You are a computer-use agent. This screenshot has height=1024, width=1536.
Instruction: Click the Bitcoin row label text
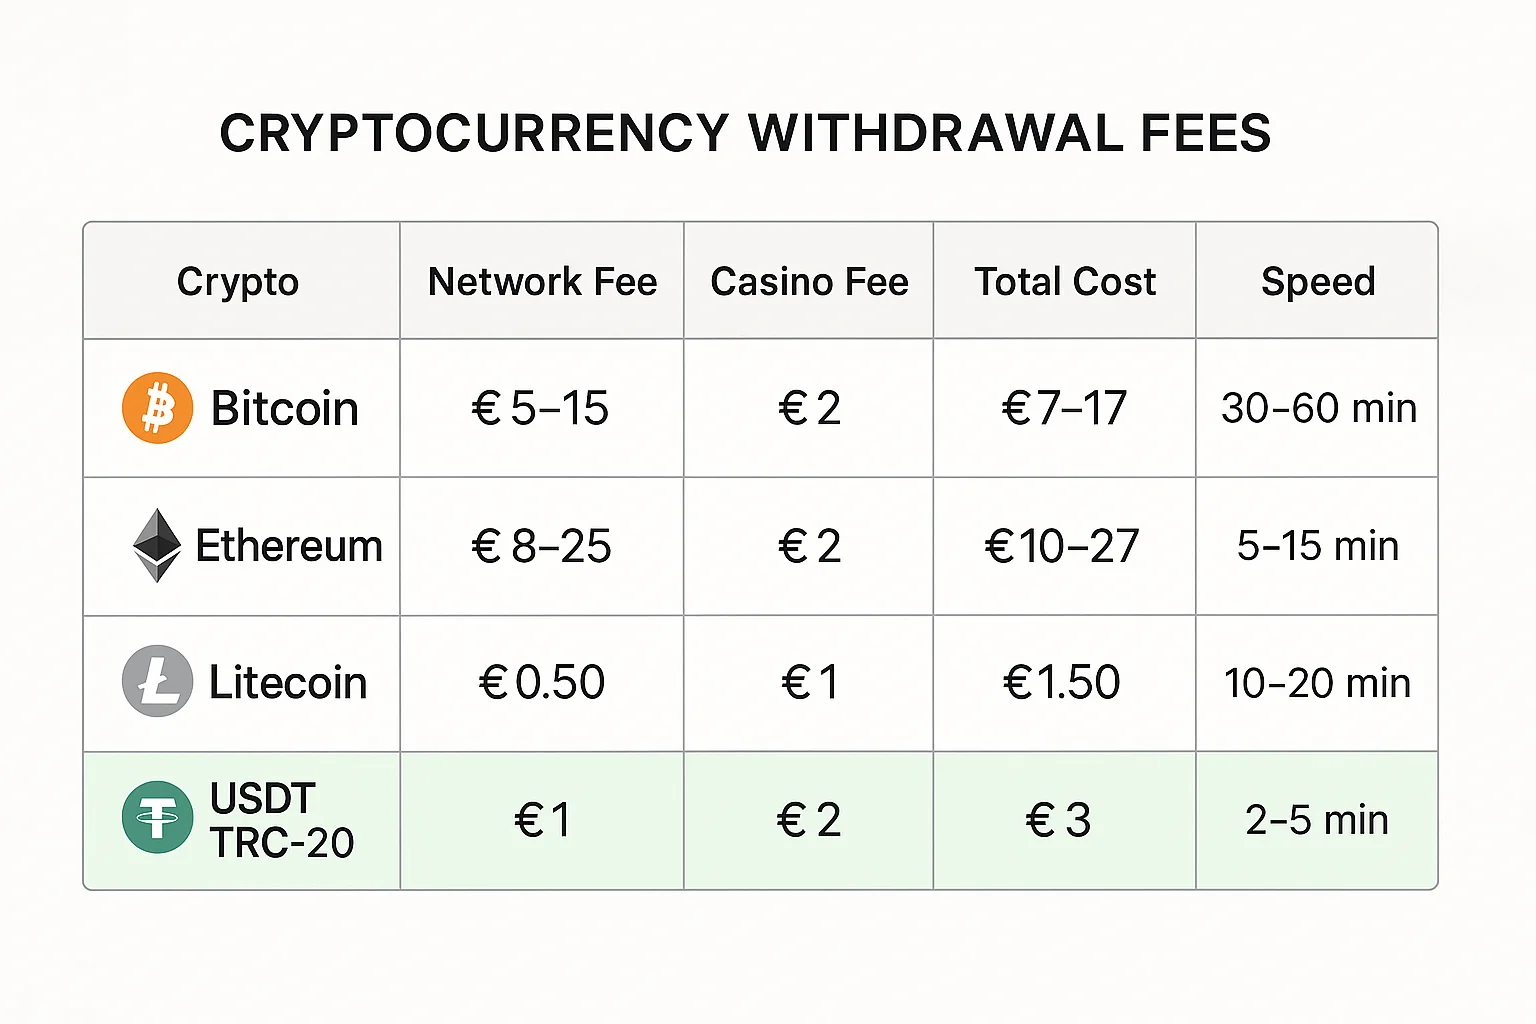coord(285,409)
